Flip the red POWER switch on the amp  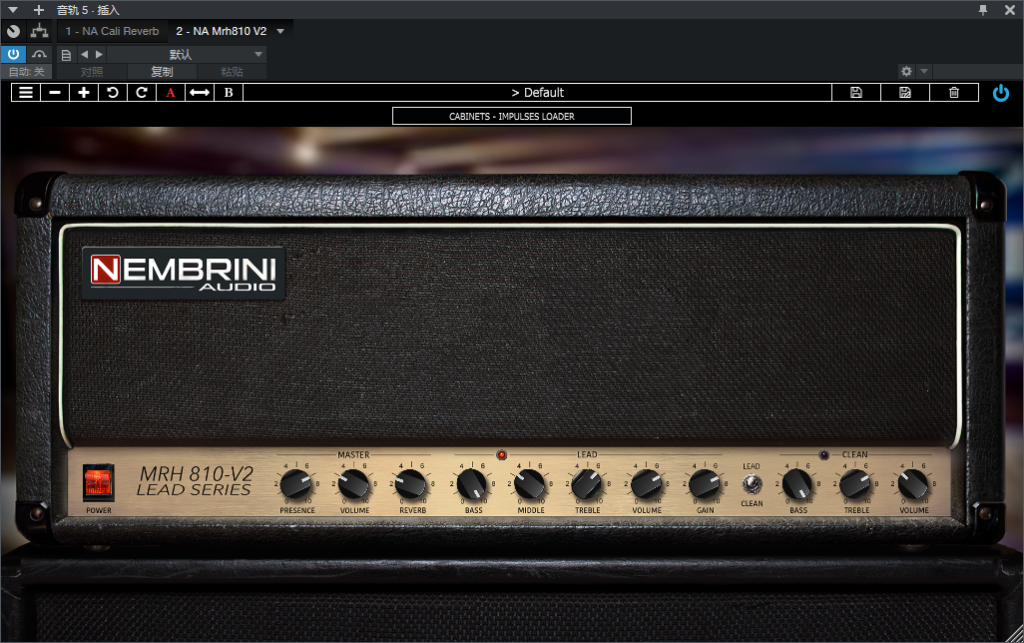pos(99,482)
